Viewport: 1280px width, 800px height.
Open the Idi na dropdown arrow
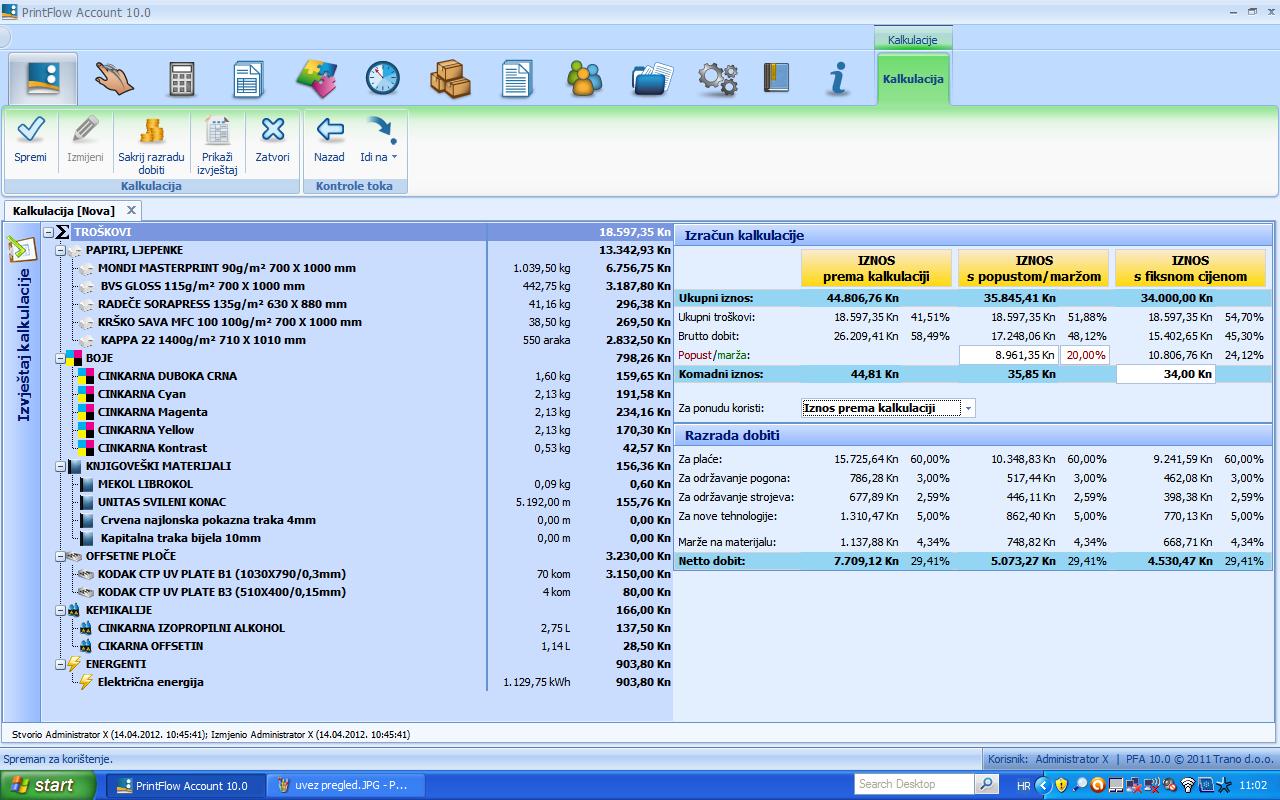[394, 157]
